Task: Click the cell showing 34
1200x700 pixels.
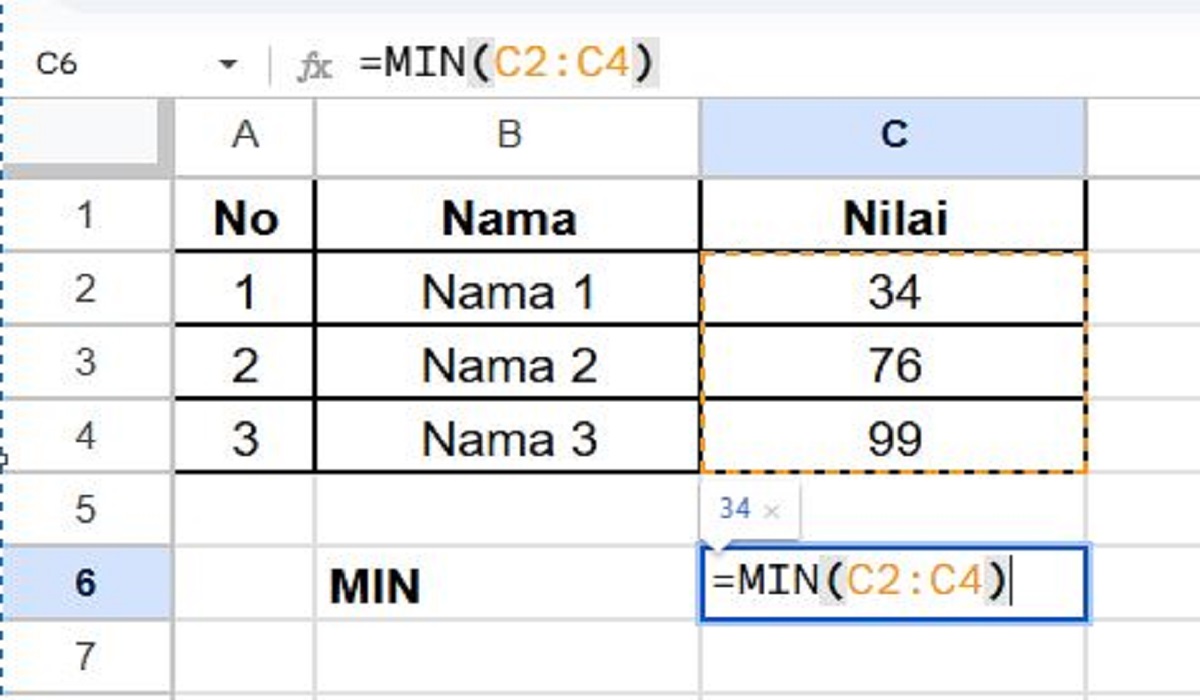Action: [x=893, y=292]
